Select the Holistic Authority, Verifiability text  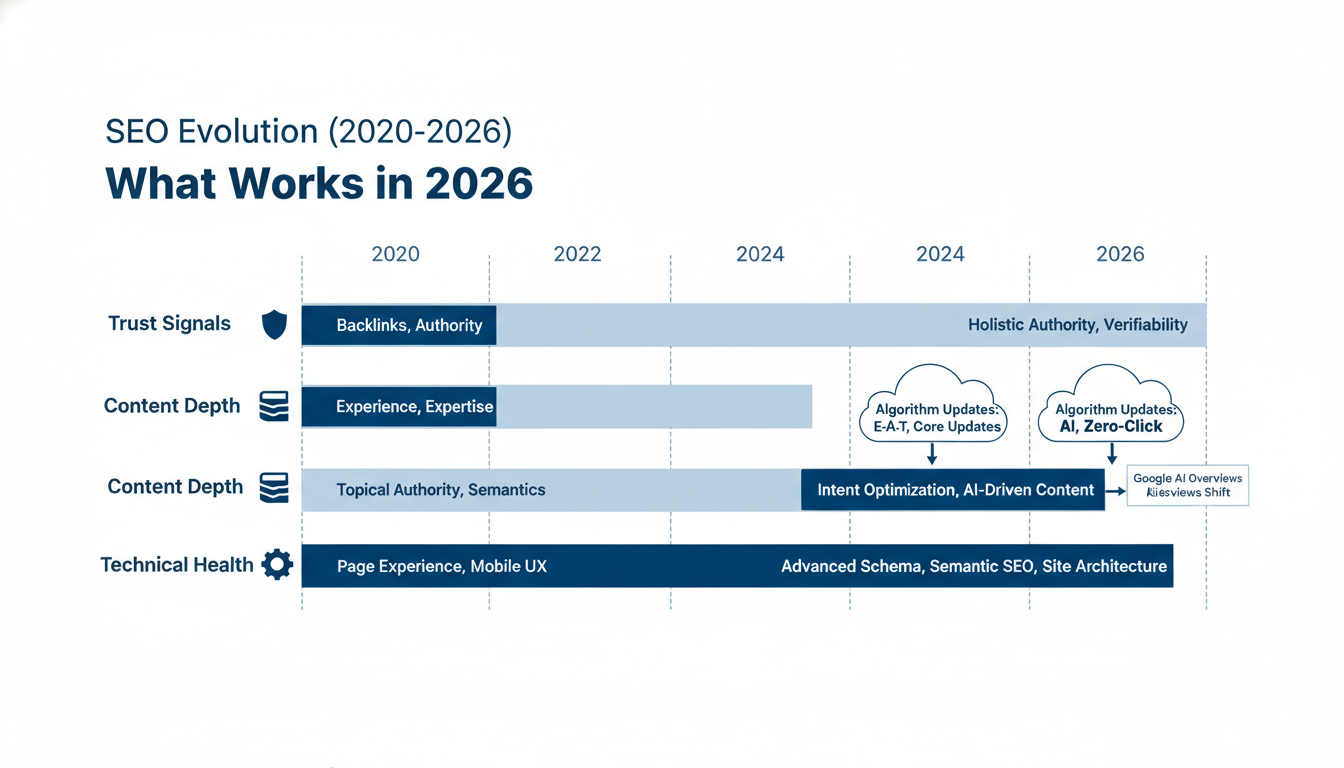[x=1078, y=325]
